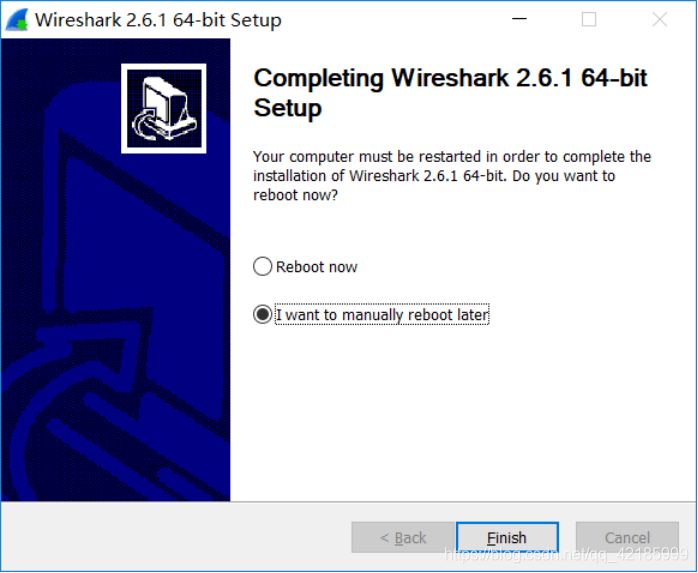The width and height of the screenshot is (698, 573).
Task: Close the Wireshark Setup dialog
Action: [x=659, y=20]
